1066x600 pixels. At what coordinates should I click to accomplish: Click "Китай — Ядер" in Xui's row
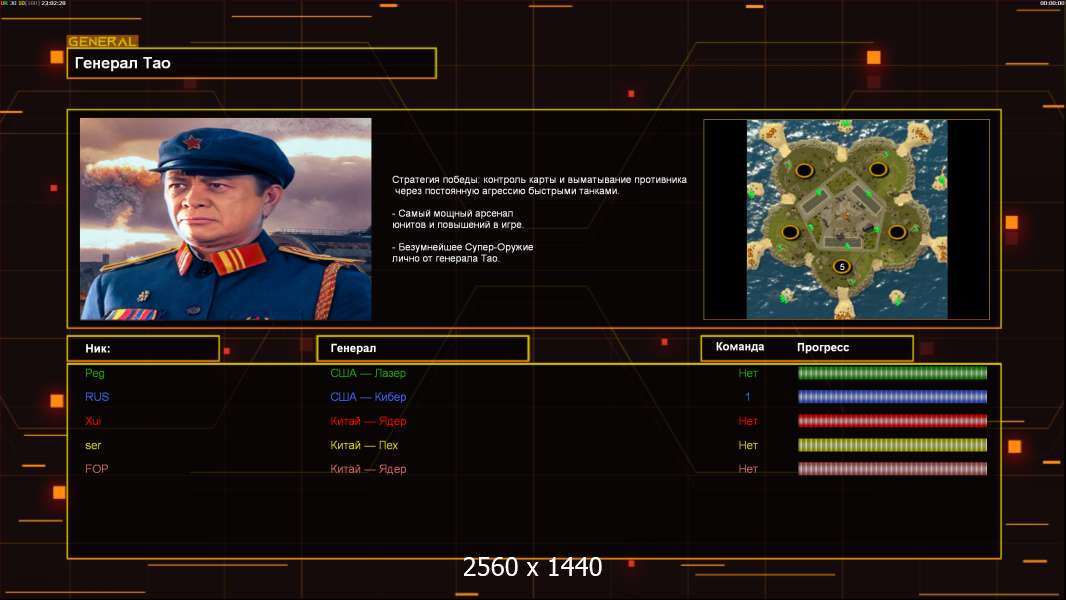(x=368, y=421)
